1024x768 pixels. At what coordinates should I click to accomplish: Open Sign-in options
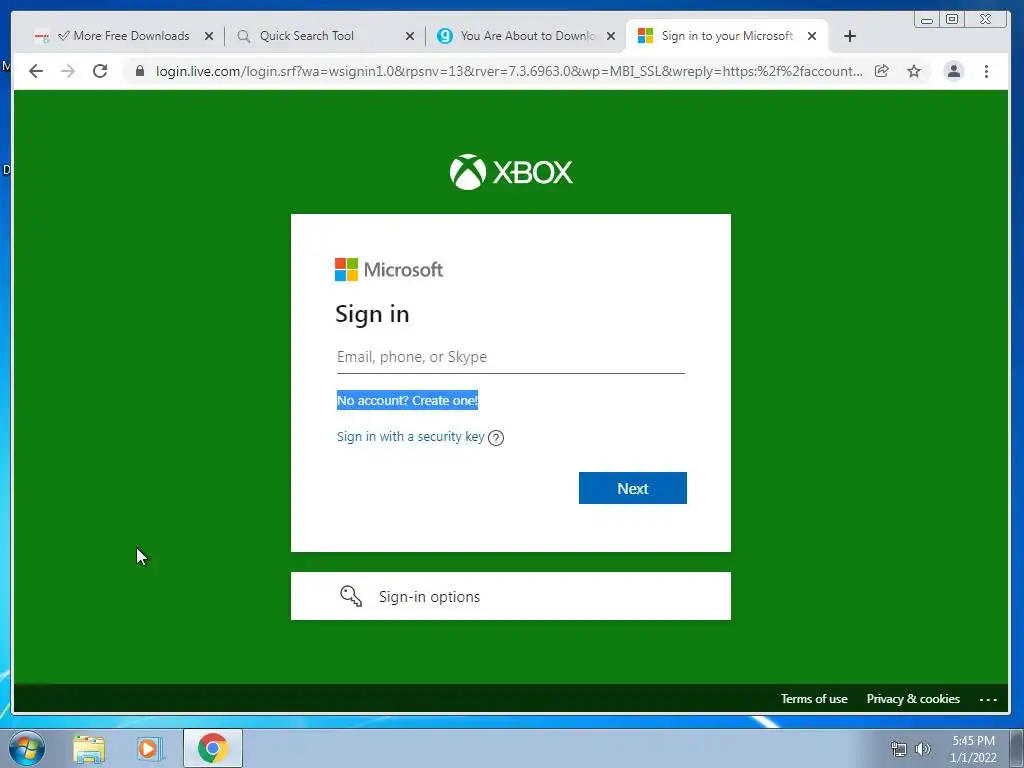point(511,596)
